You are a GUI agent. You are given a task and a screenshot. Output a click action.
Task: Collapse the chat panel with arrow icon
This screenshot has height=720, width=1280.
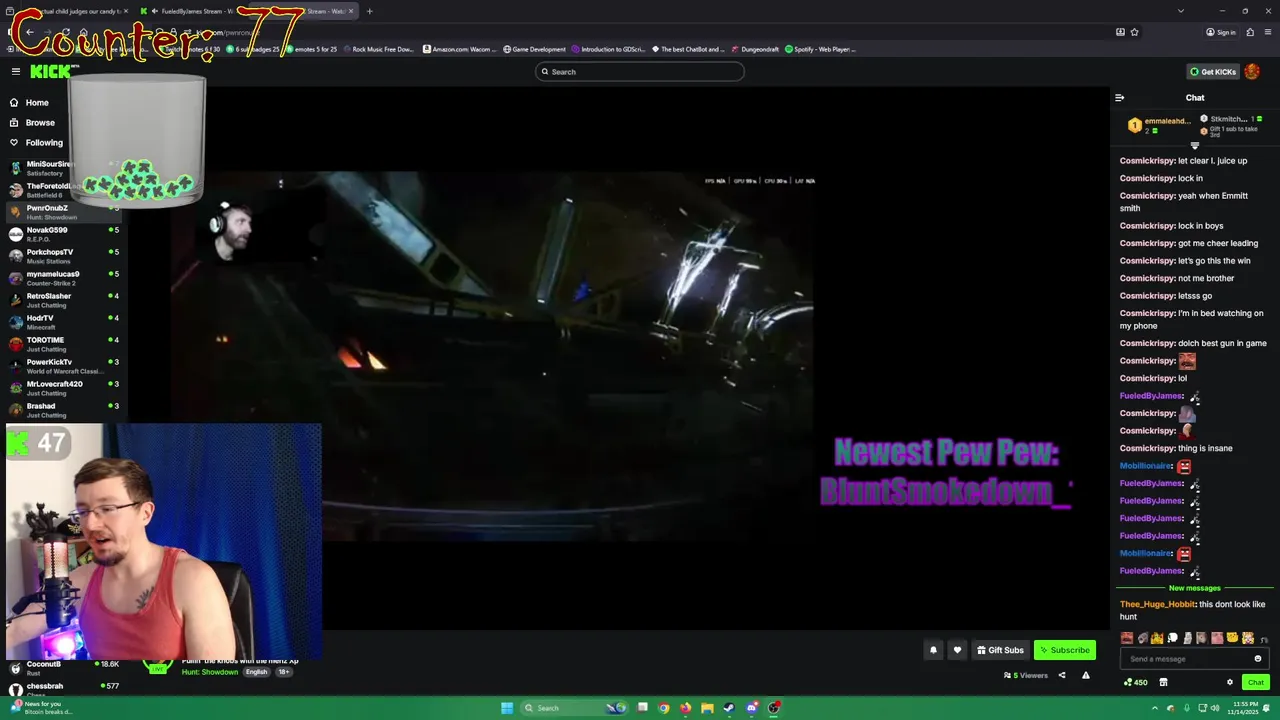pos(1120,97)
